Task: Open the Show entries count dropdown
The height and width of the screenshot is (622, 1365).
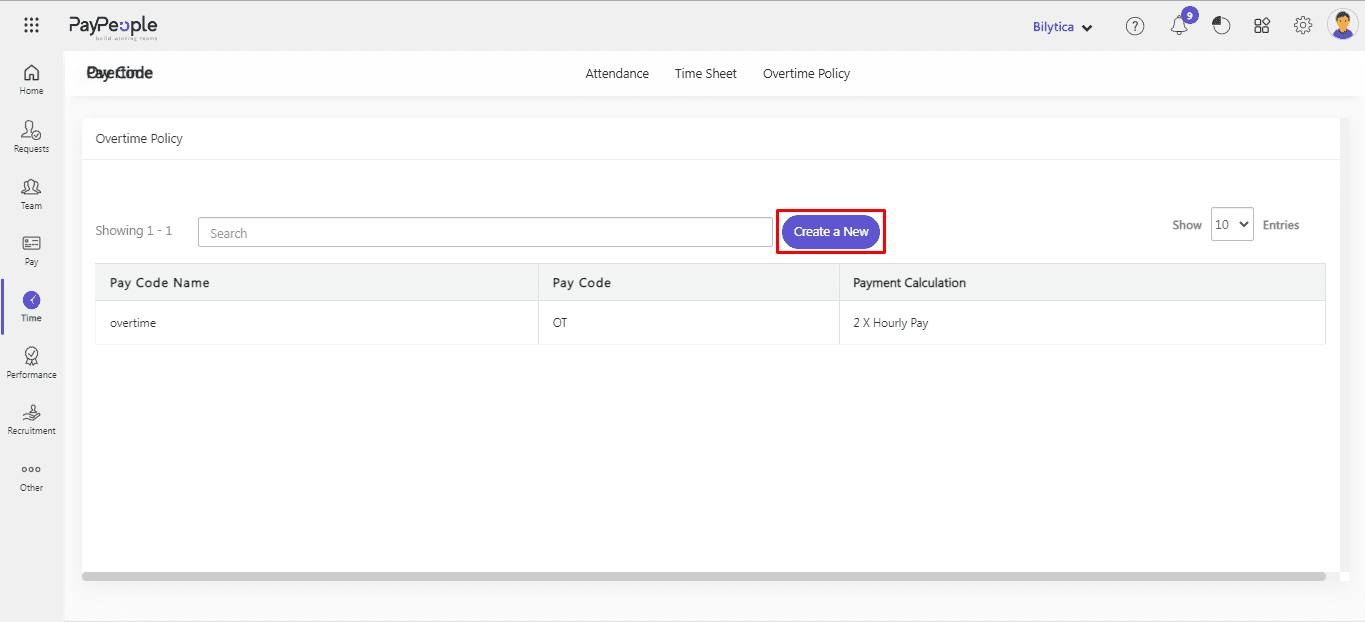Action: coord(1231,225)
